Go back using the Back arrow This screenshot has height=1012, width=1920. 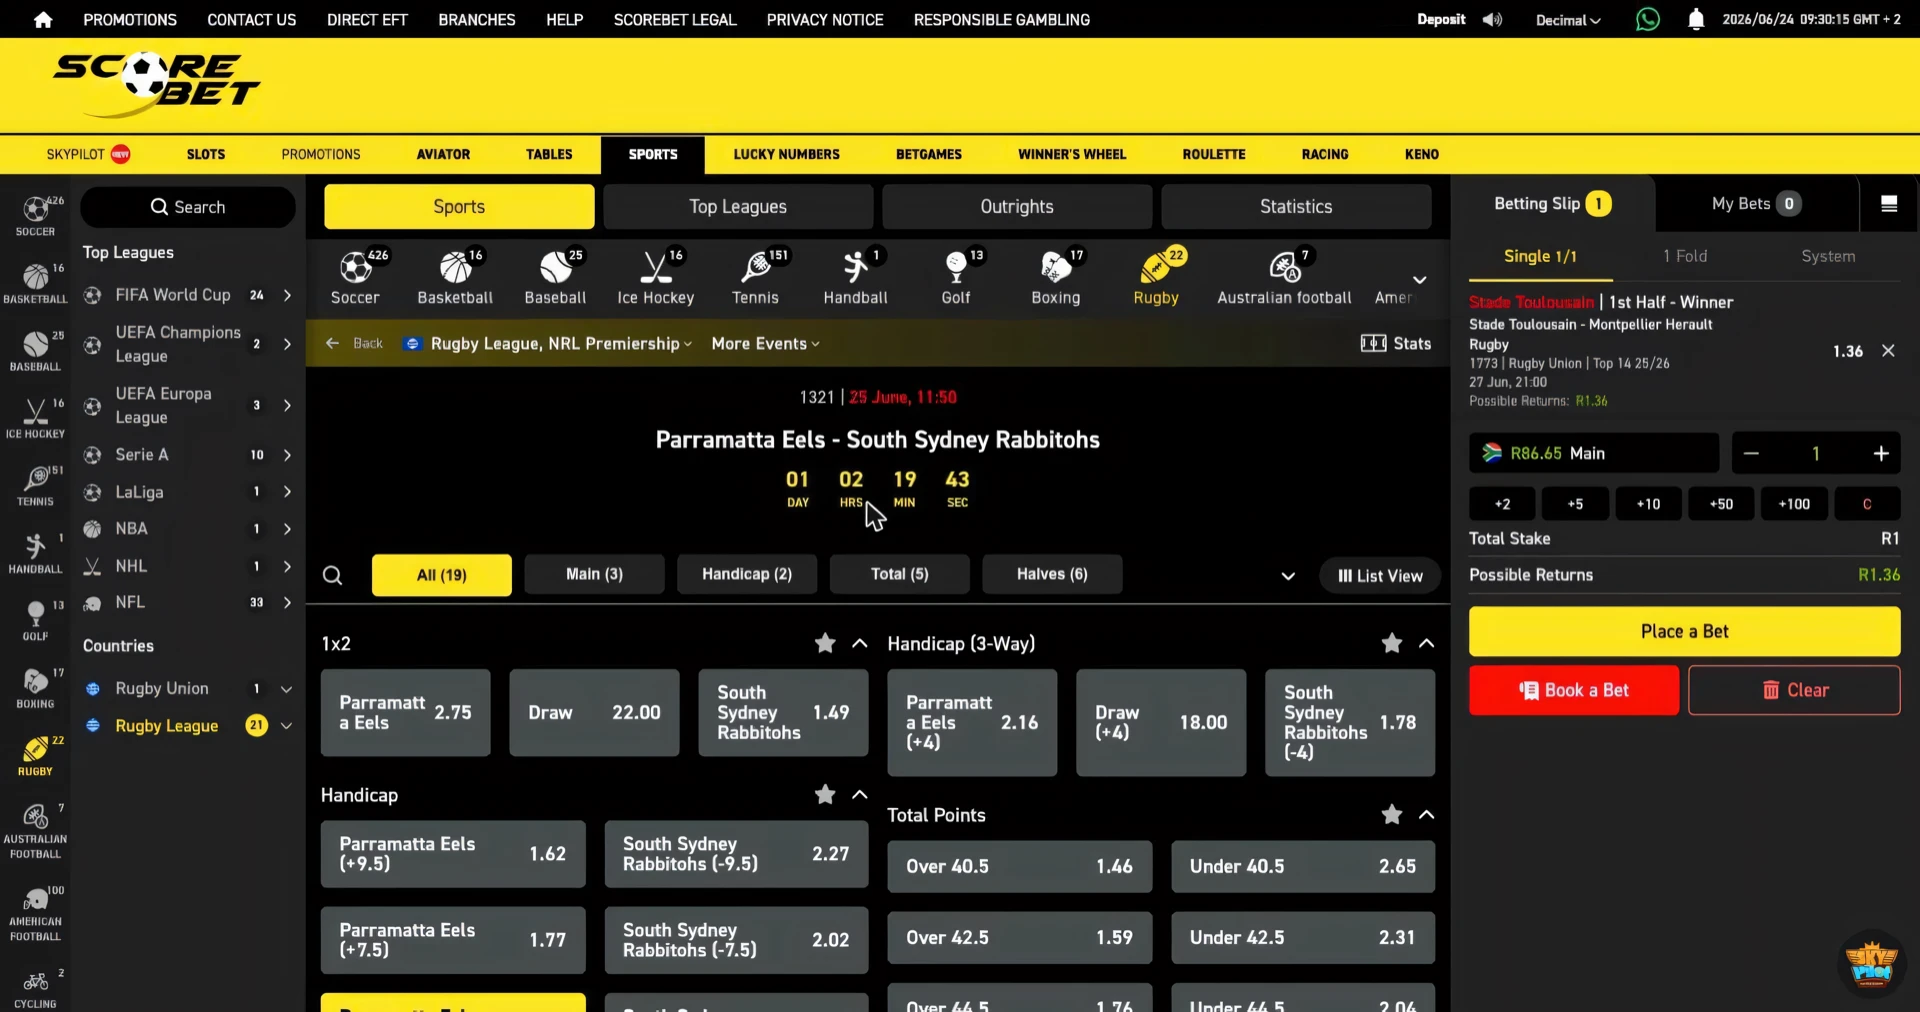pos(354,343)
